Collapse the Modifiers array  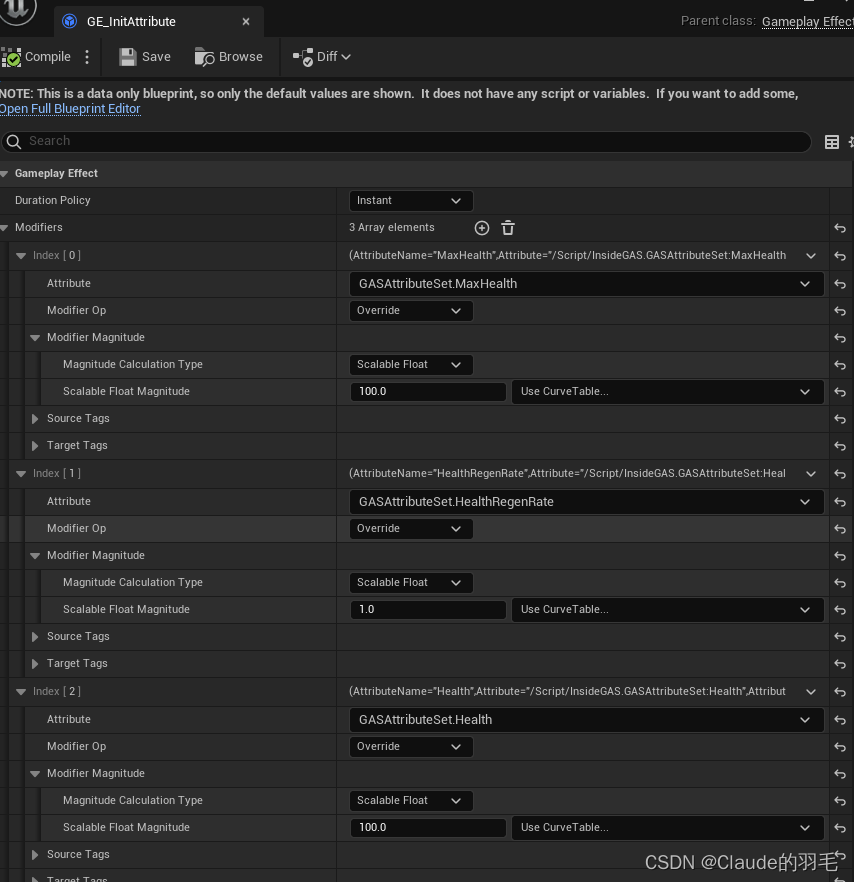(x=5, y=228)
